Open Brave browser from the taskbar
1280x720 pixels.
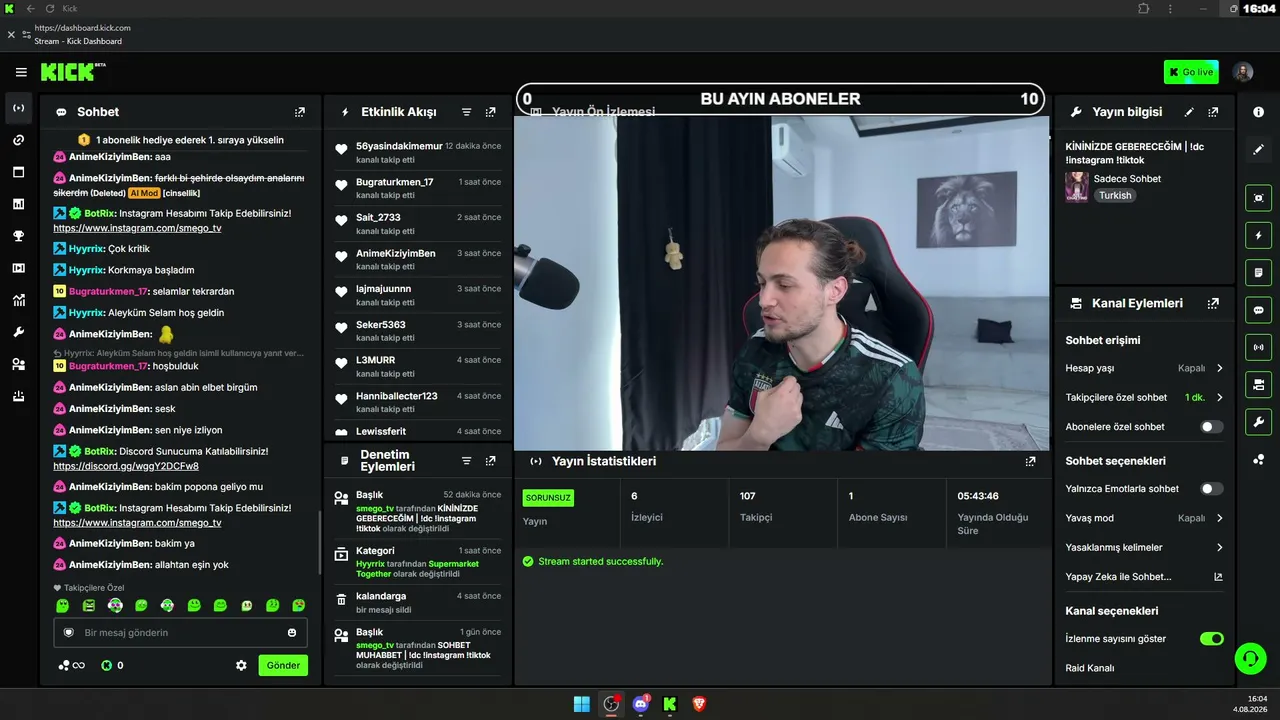pyautogui.click(x=699, y=704)
